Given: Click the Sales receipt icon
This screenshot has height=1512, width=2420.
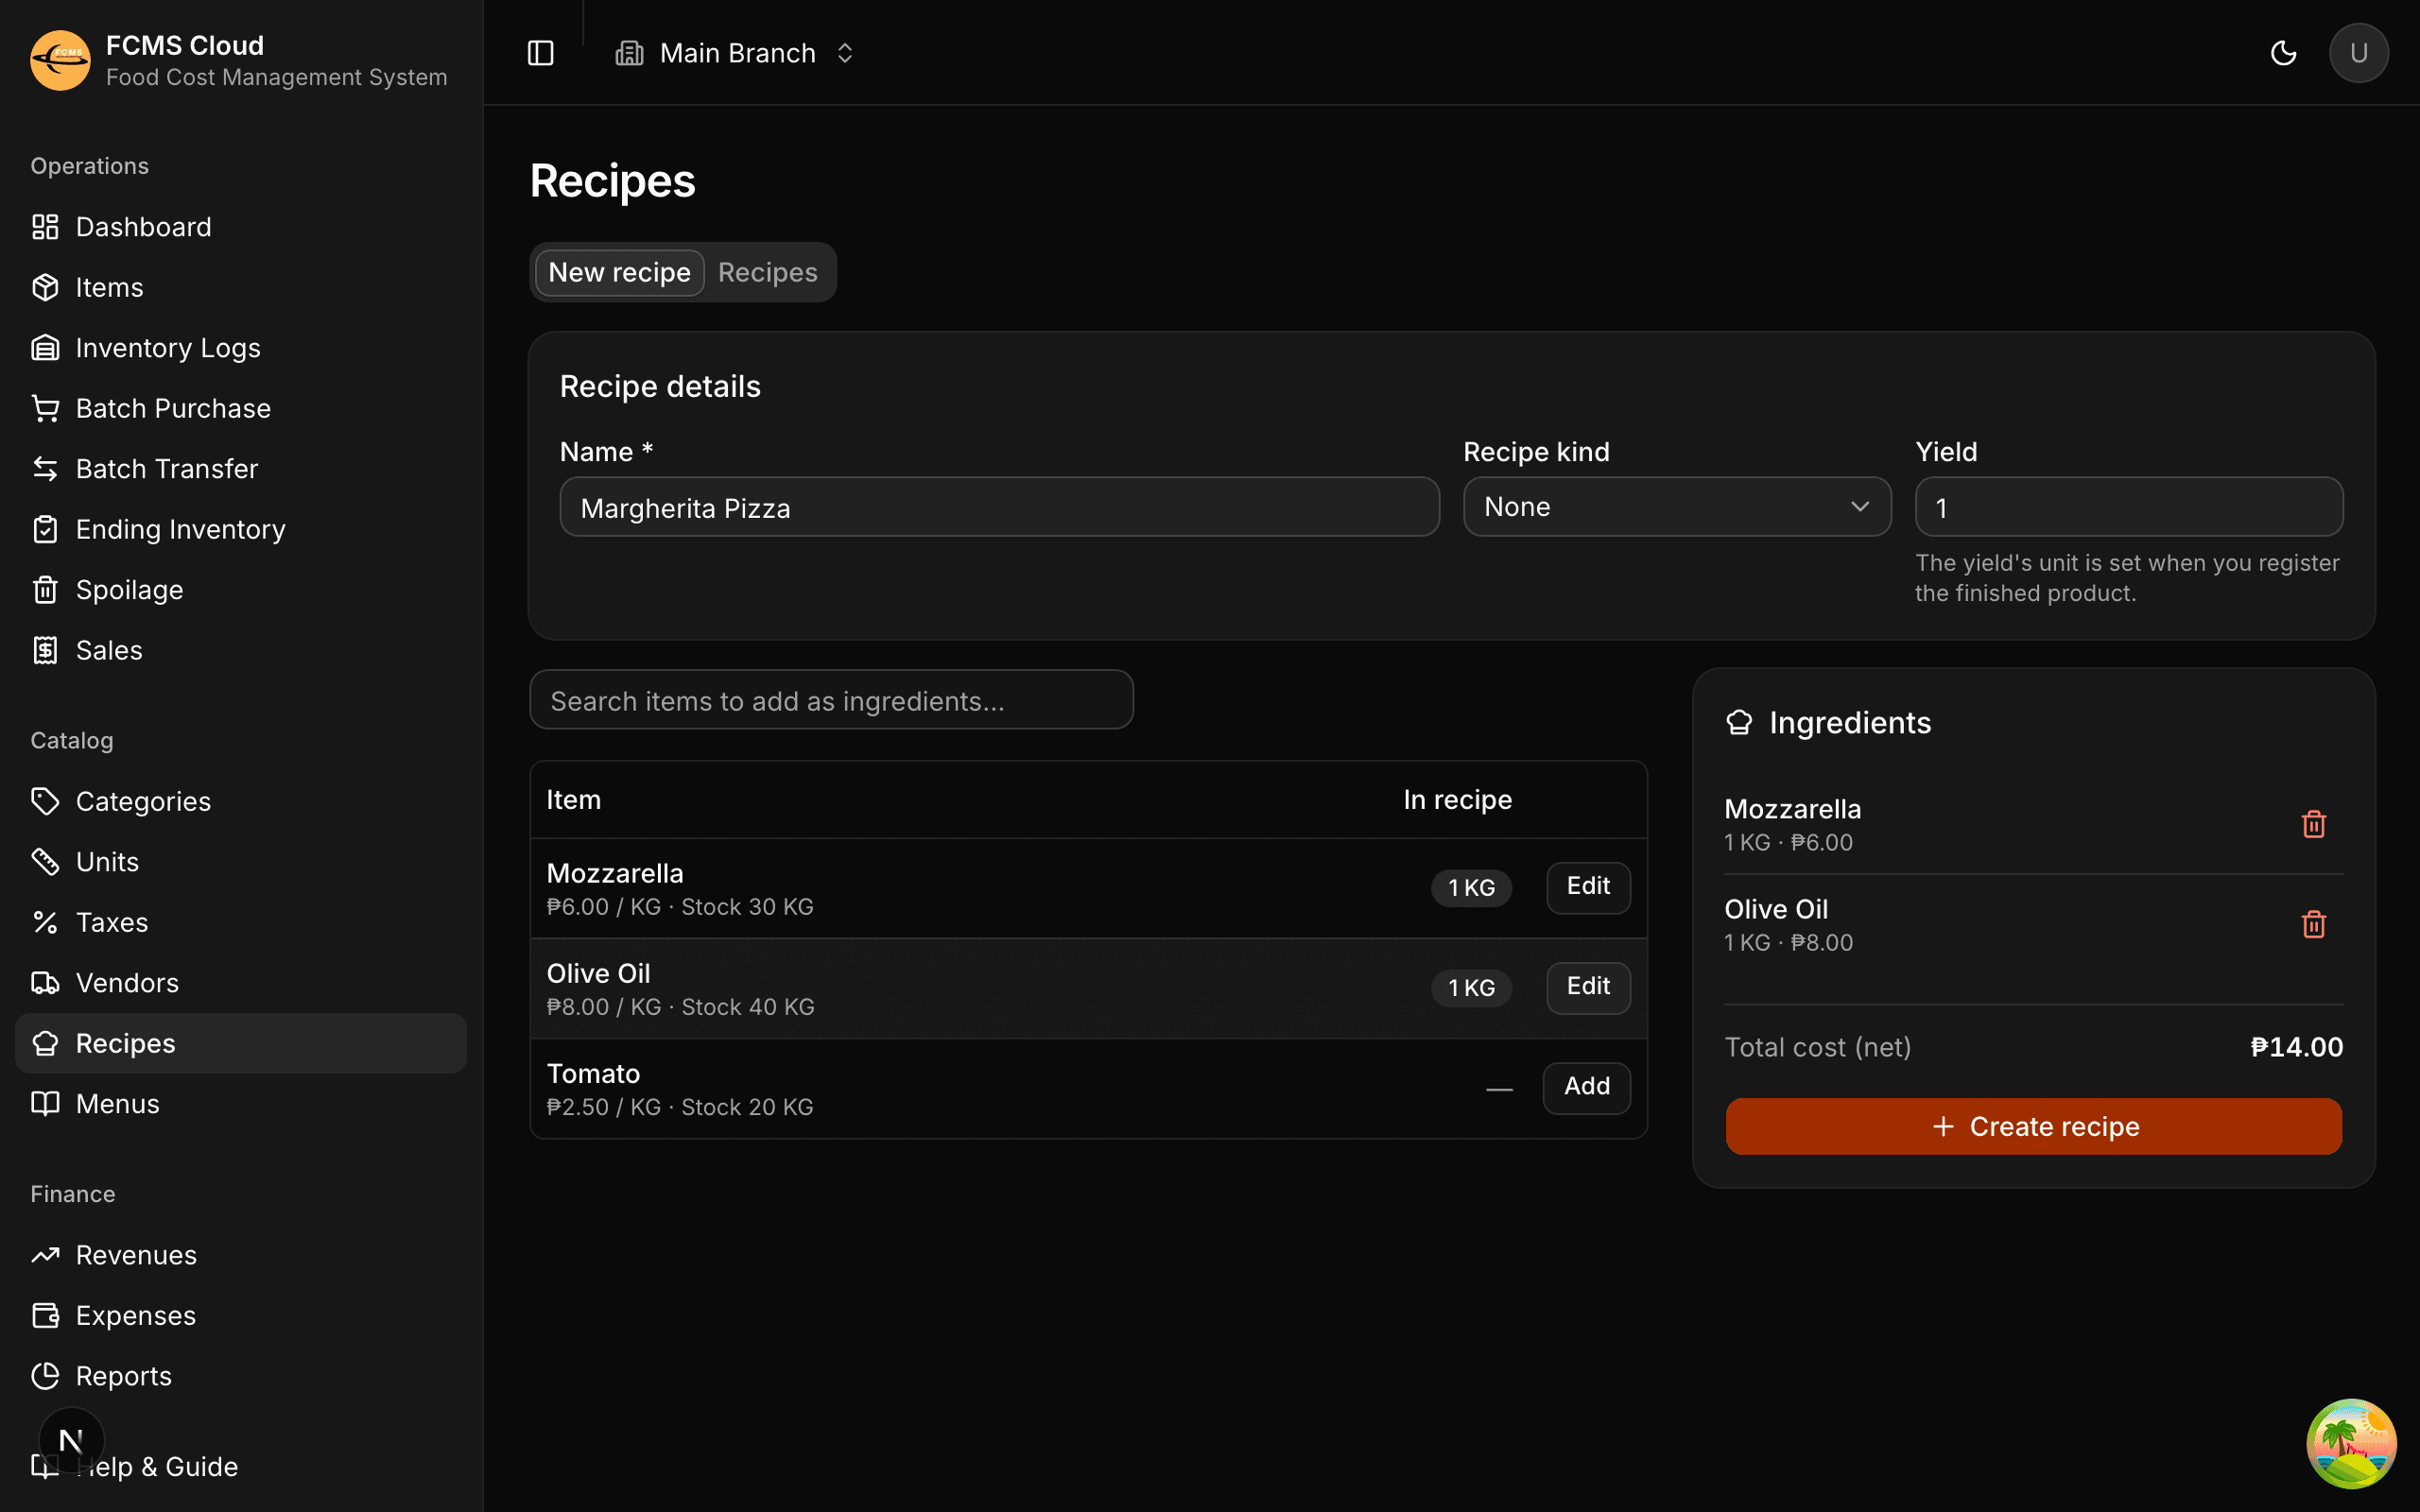Looking at the screenshot, I should point(45,650).
